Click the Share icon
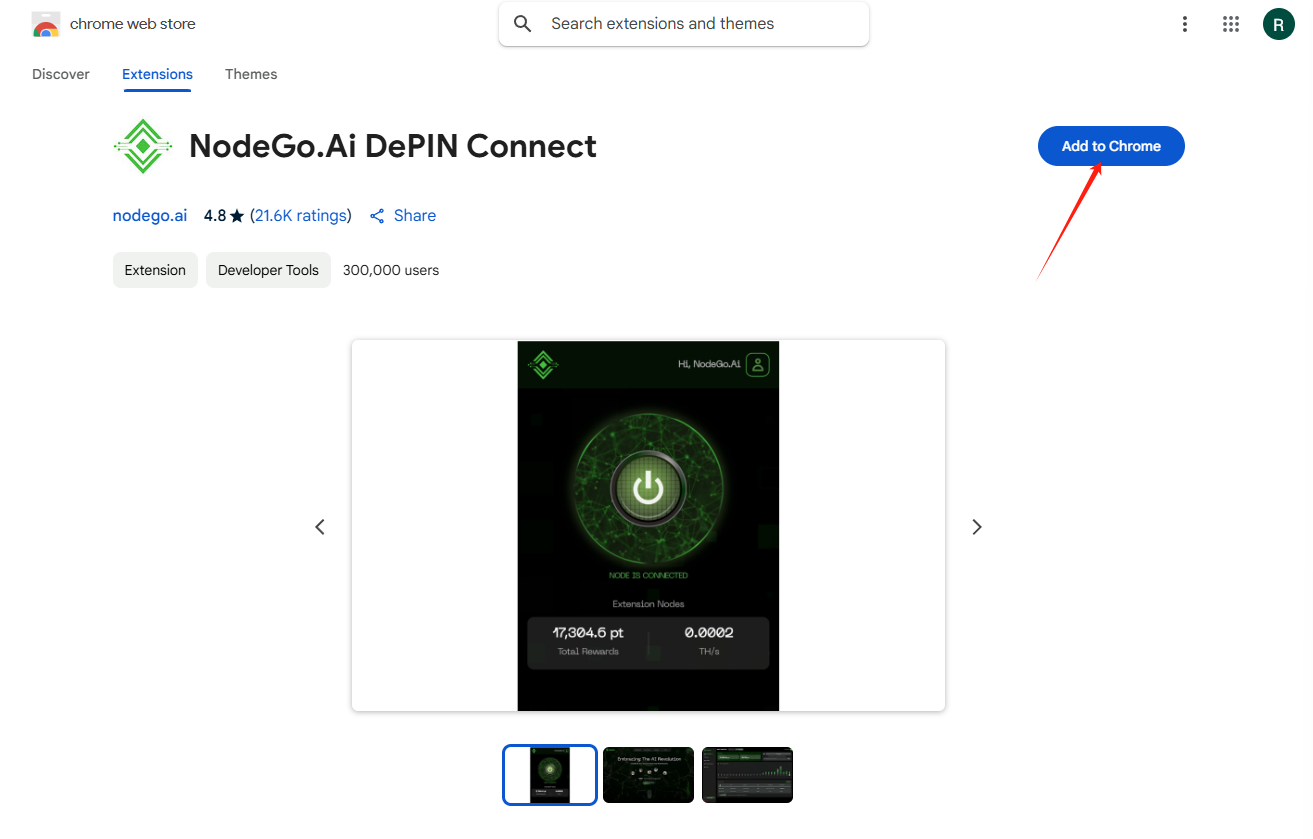The image size is (1313, 839). coord(377,216)
